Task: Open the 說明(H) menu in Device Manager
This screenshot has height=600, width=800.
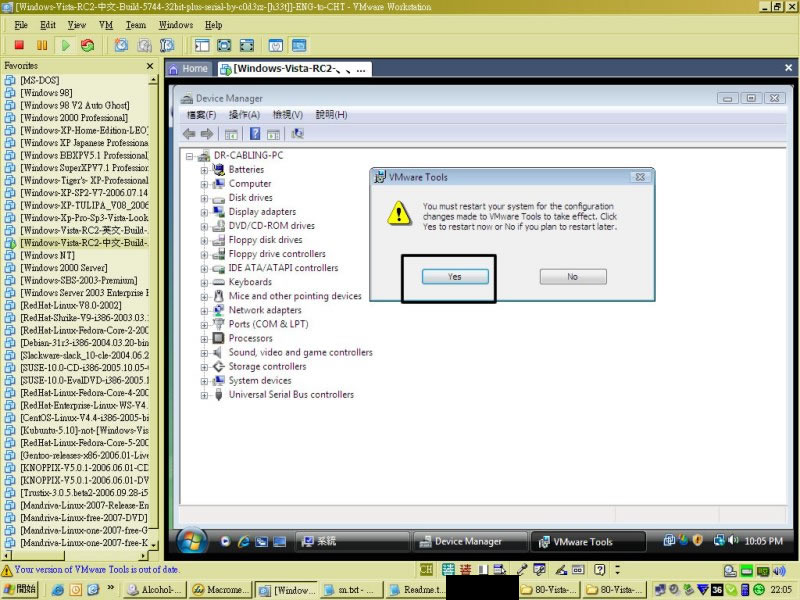Action: 331,115
